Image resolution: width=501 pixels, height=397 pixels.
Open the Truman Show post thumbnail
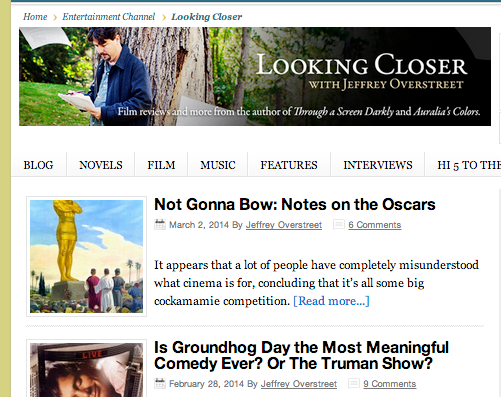pos(86,368)
